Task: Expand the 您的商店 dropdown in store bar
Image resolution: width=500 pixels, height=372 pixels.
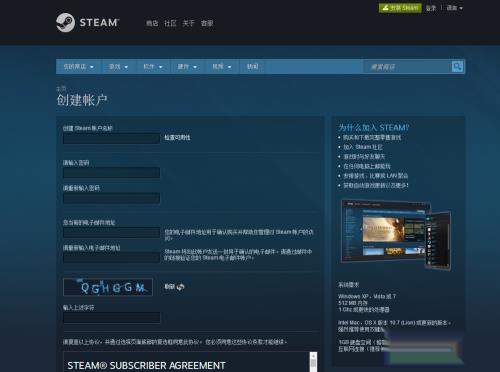Action: pos(79,67)
